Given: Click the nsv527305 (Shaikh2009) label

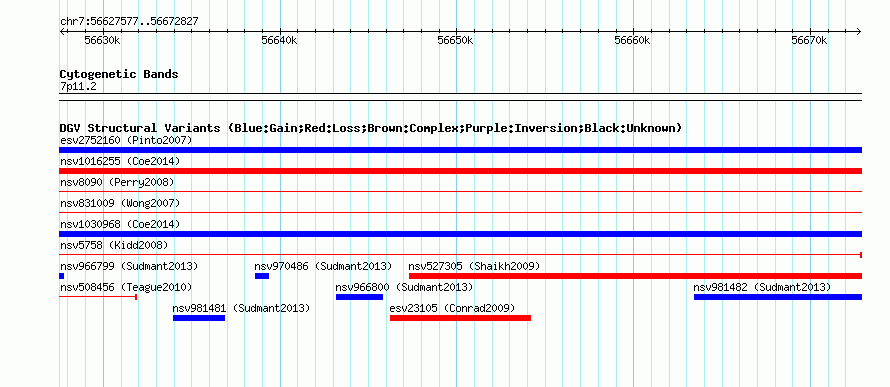Looking at the screenshot, I should [475, 266].
